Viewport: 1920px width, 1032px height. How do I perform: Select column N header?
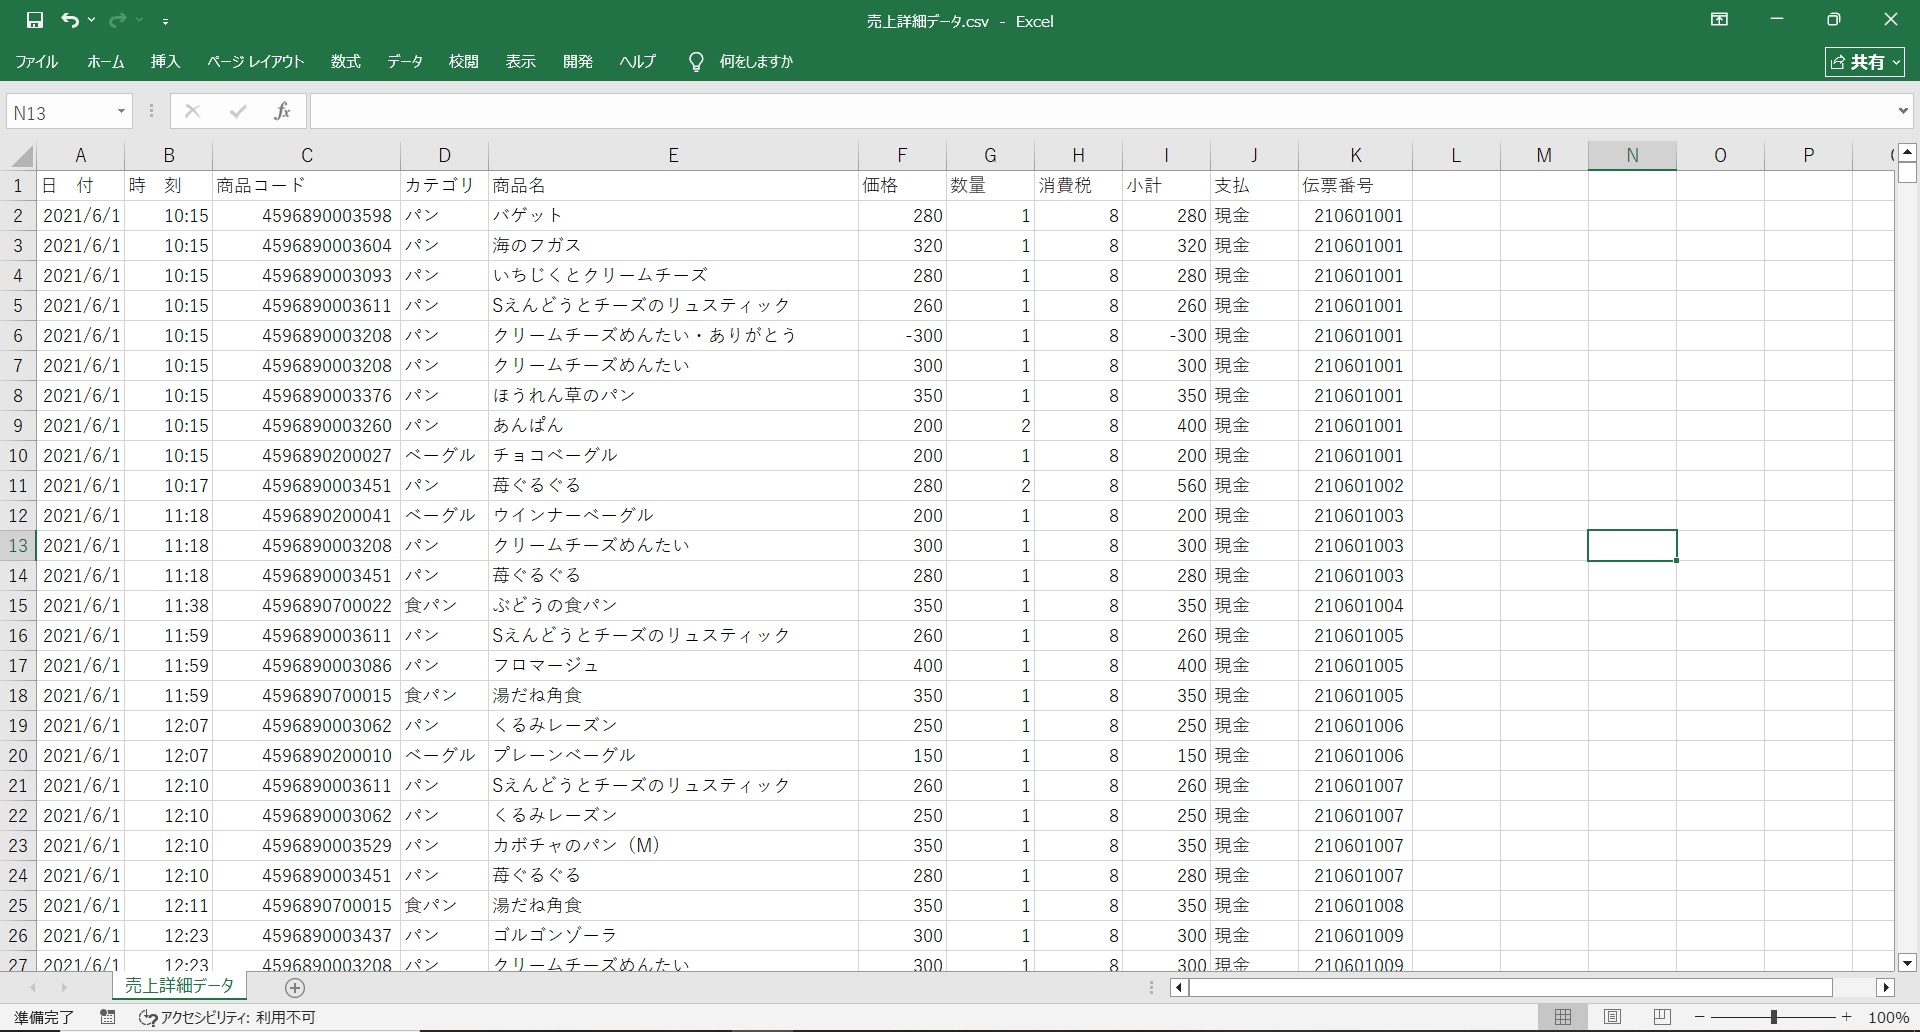(1632, 156)
